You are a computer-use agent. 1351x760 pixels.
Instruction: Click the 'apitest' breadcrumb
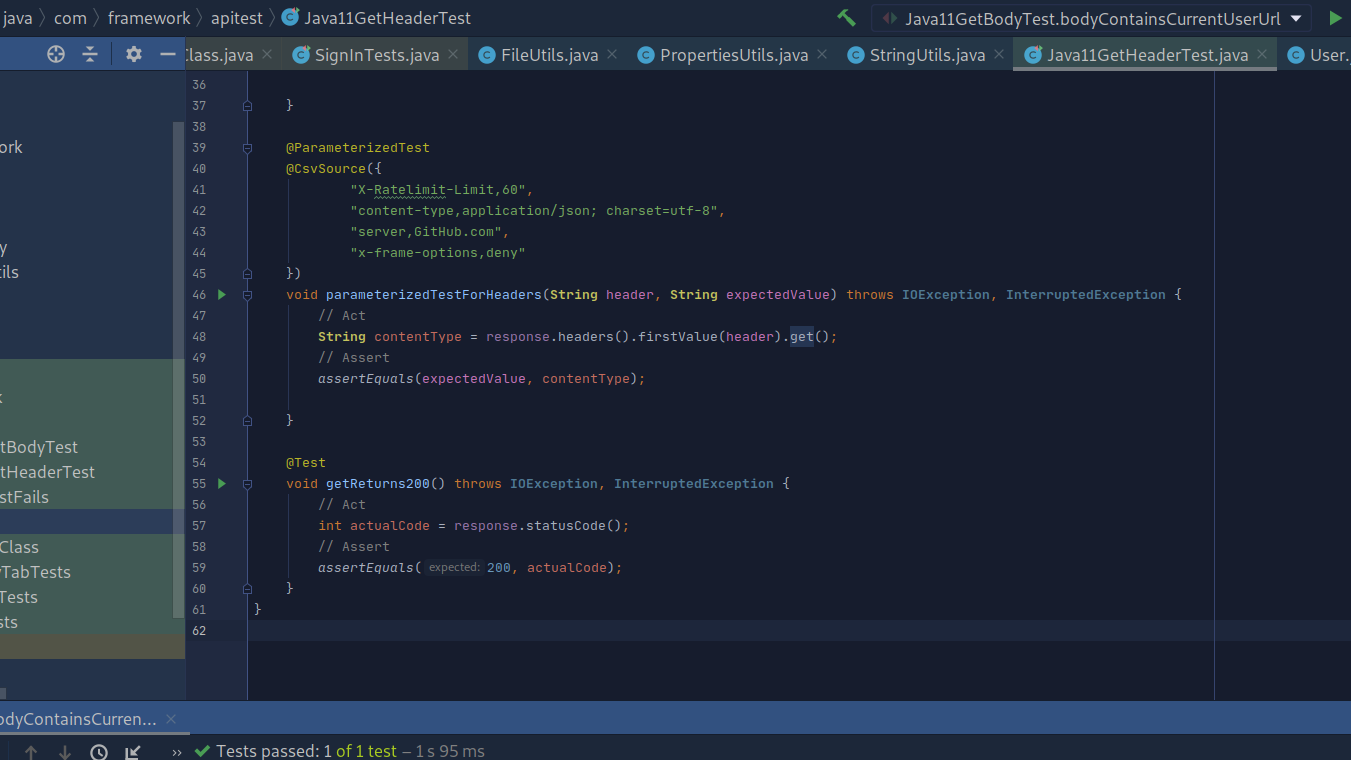point(238,18)
